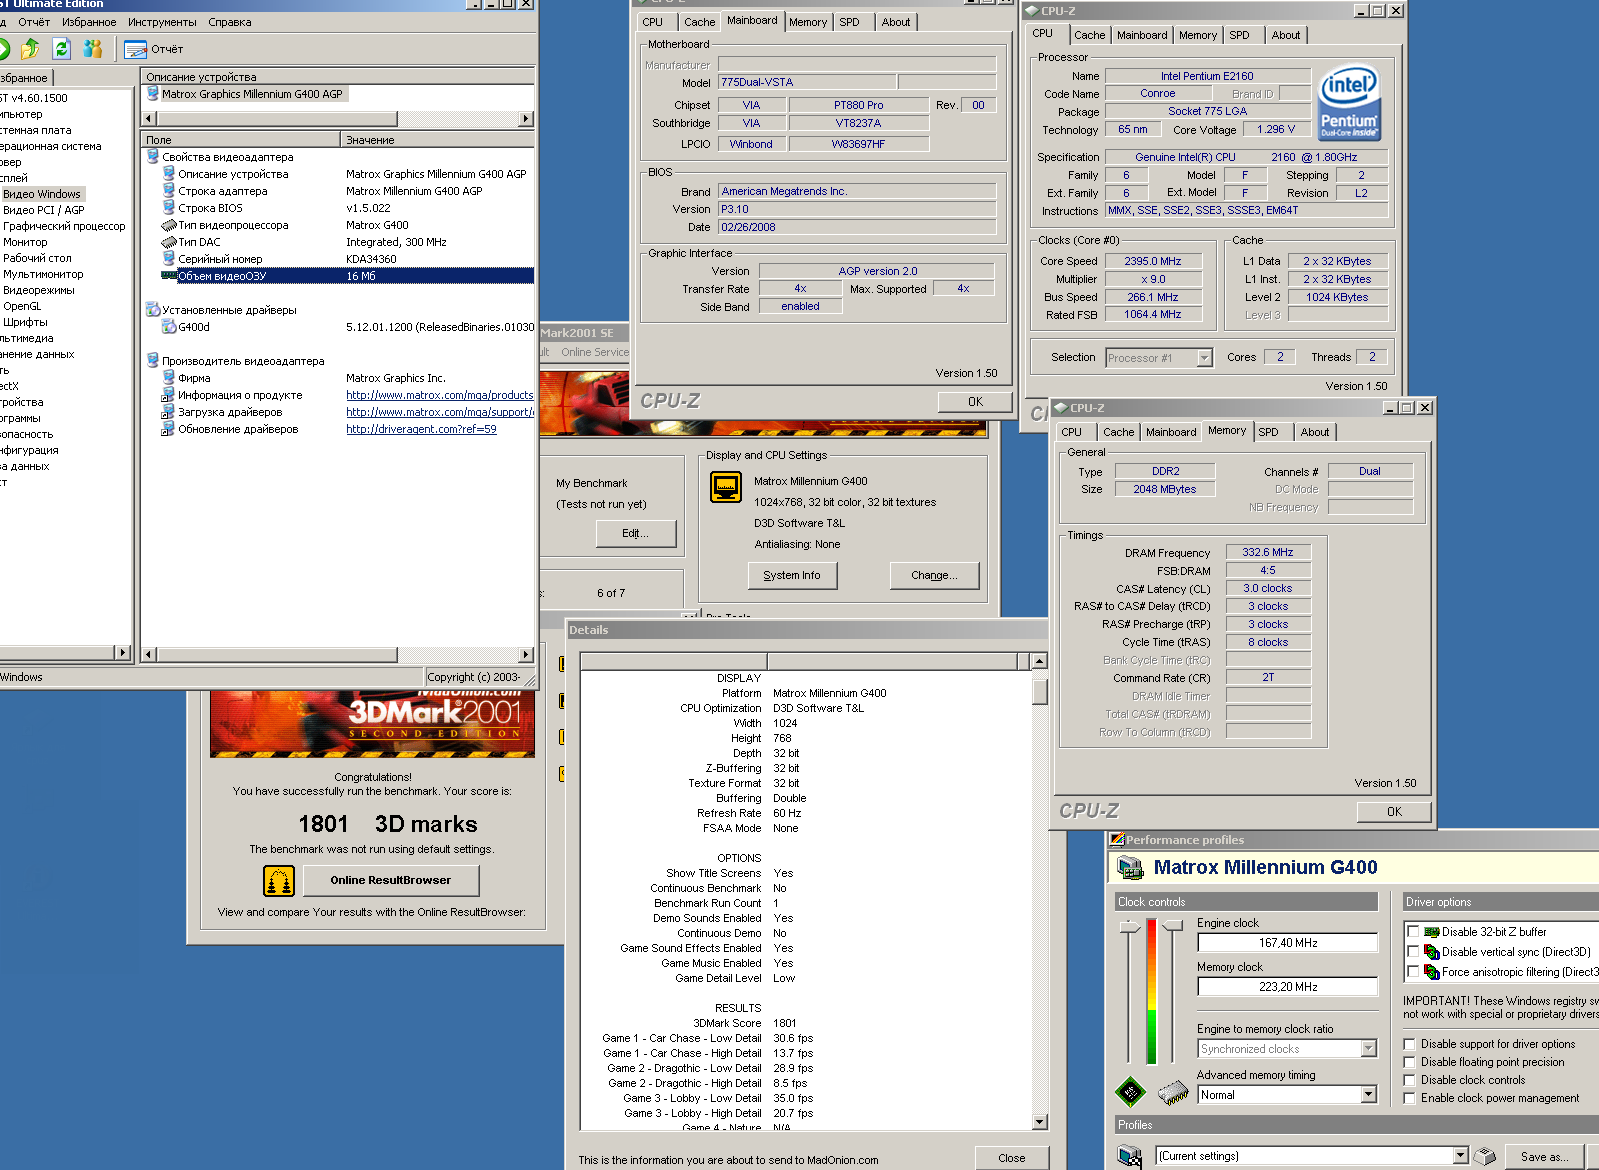Click the link icon next to Информация о продукте
Screen dimensions: 1599x1170
[169, 395]
